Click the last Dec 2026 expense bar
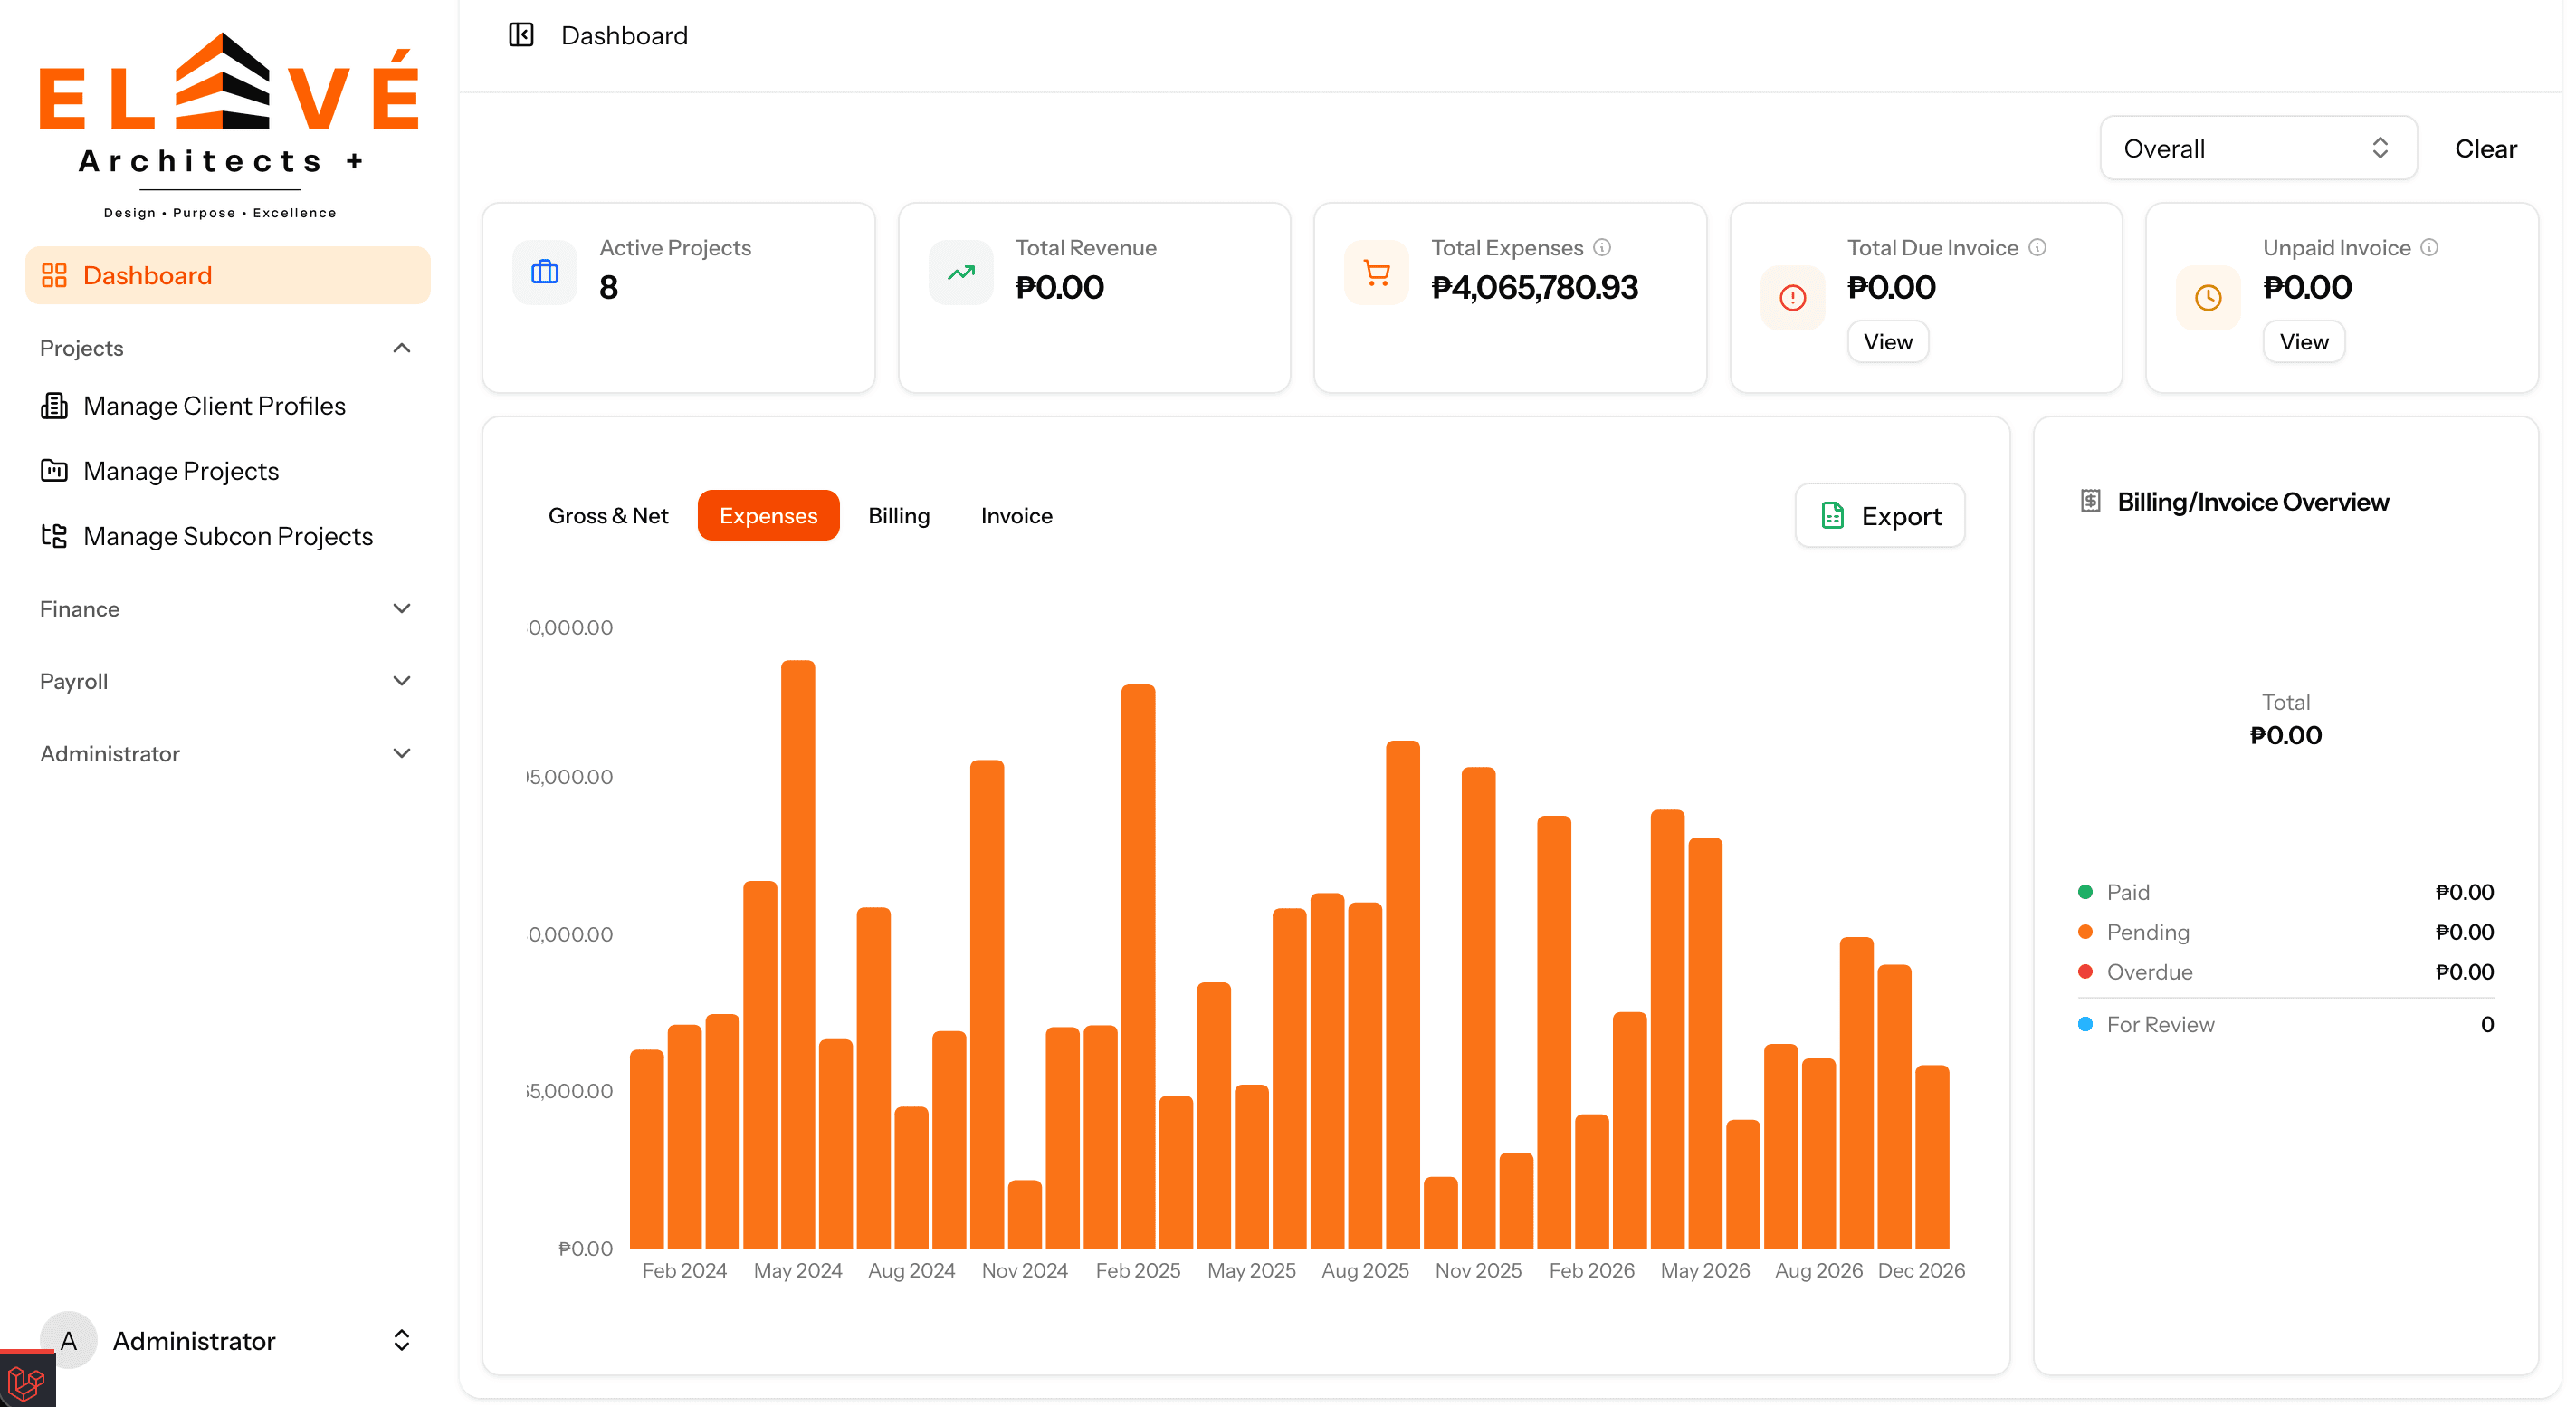Image resolution: width=2576 pixels, height=1407 pixels. [x=1932, y=1157]
